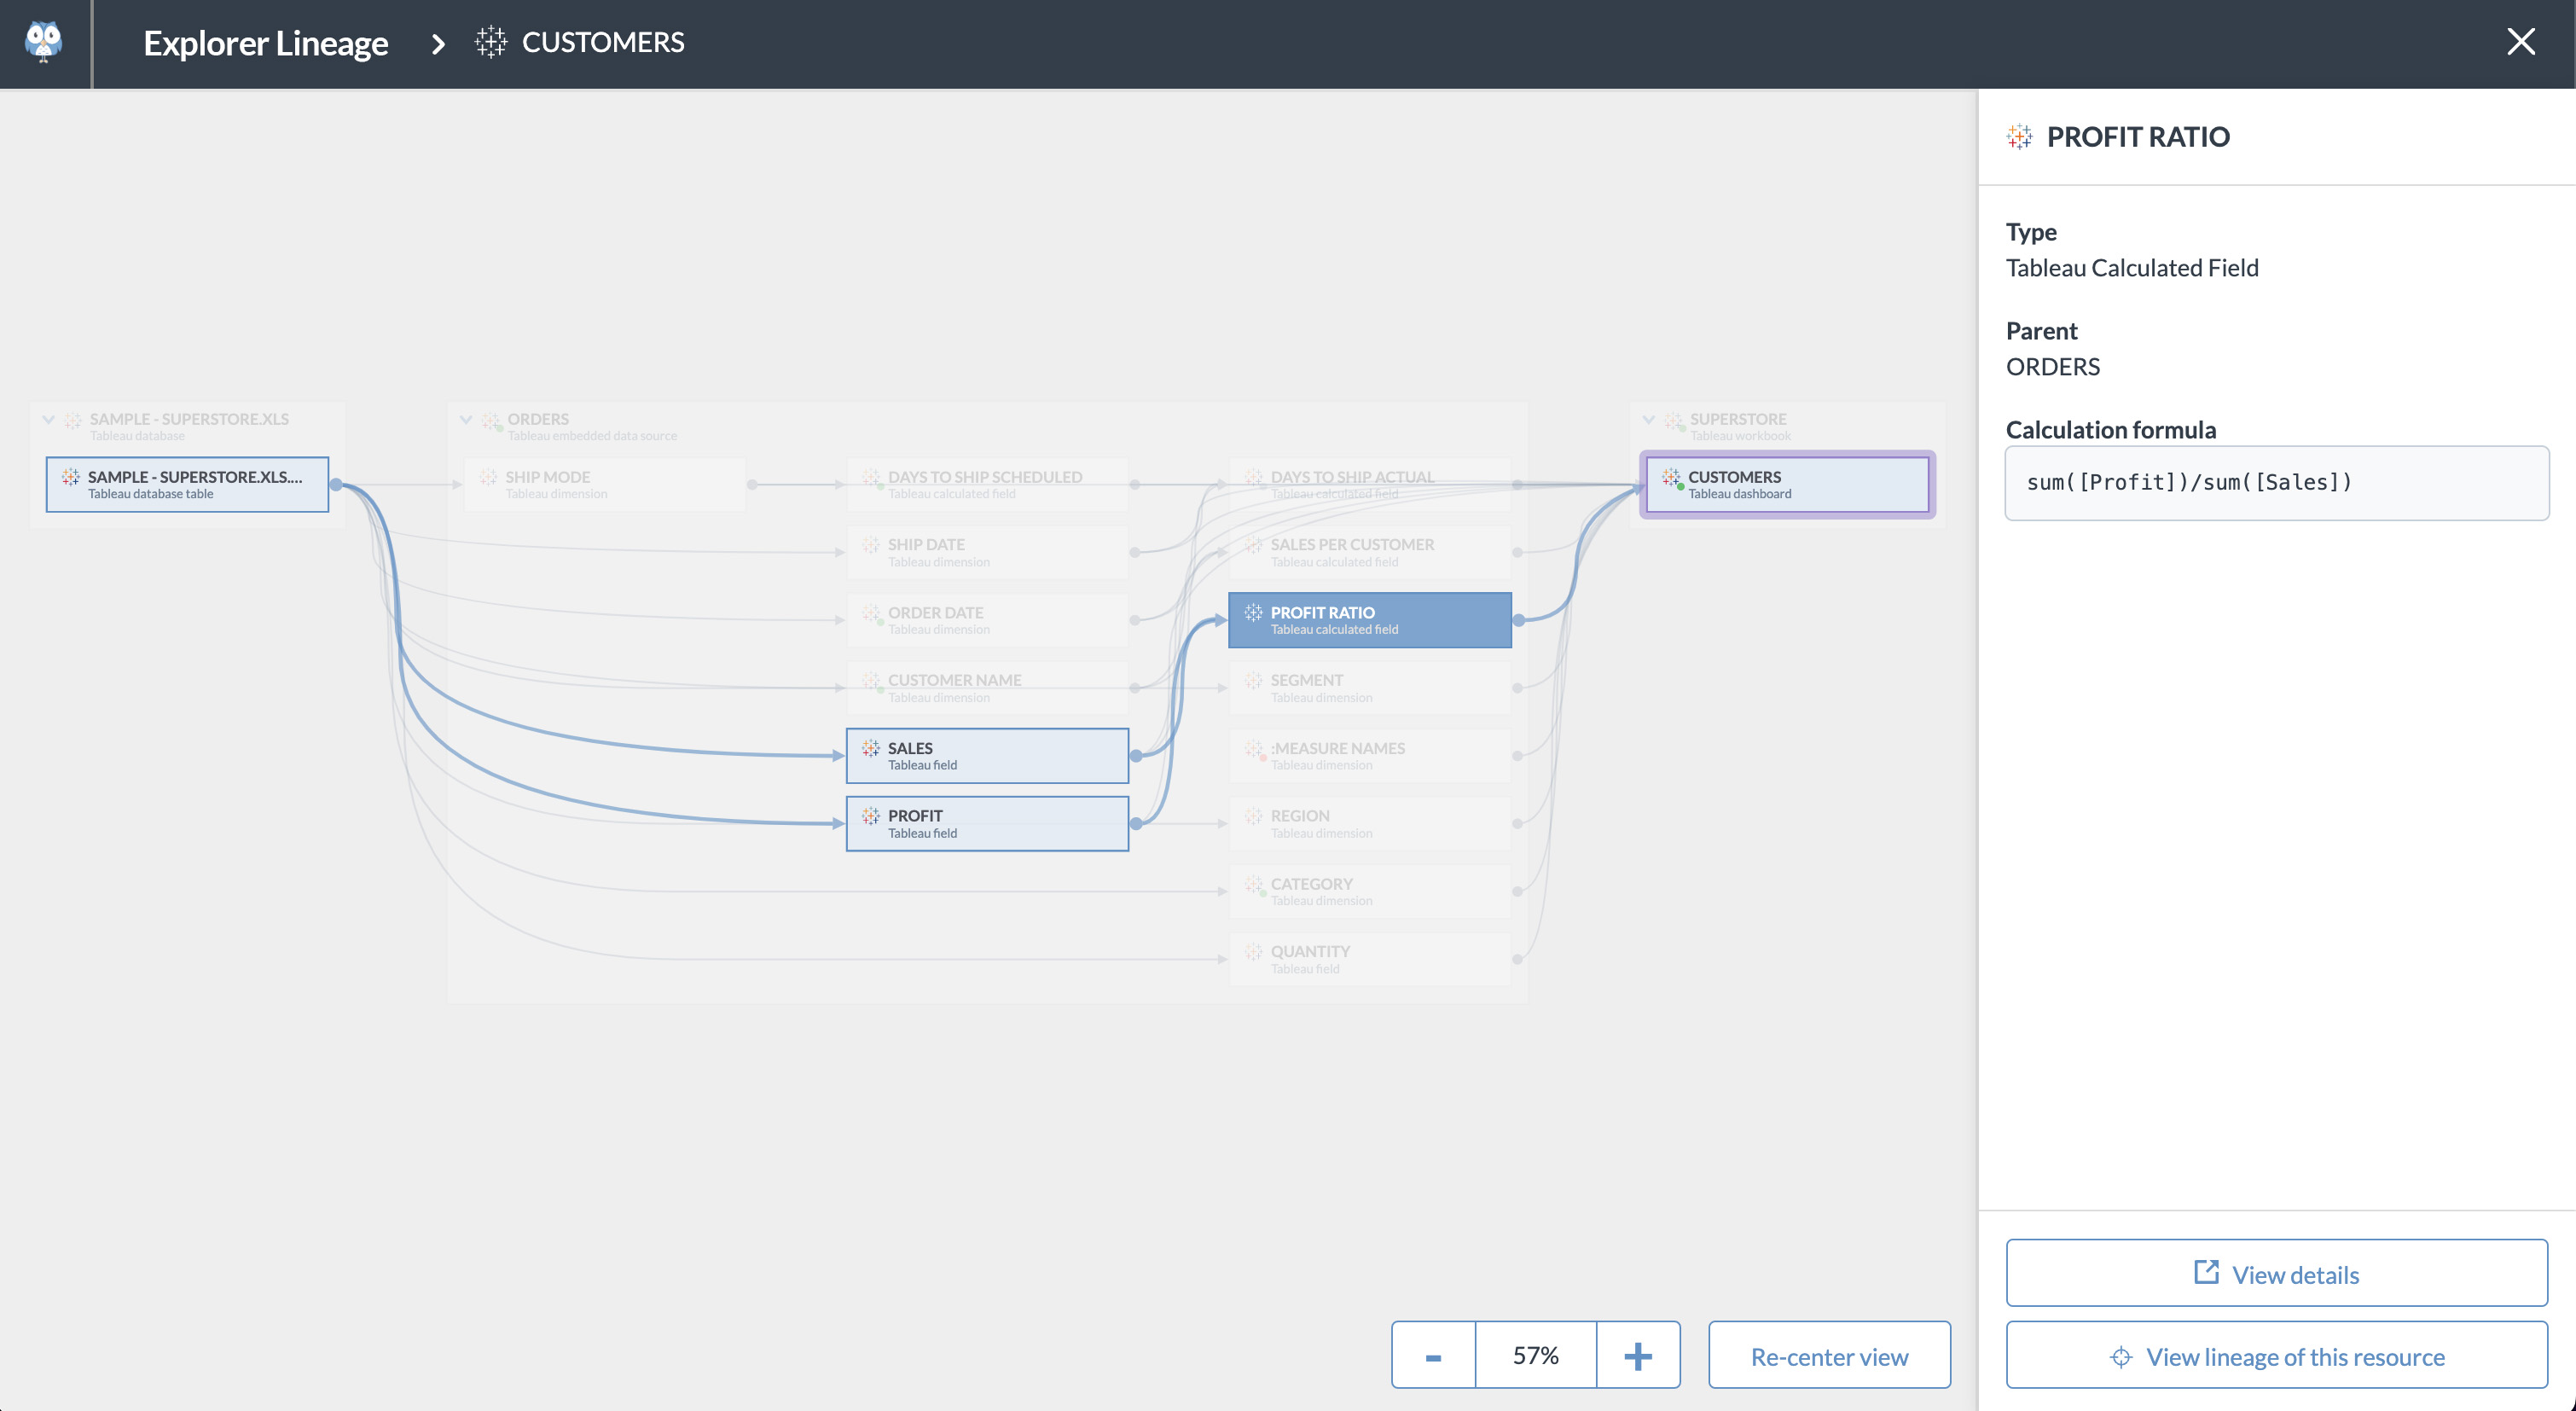Select the QUANTITY field node
Screen dimensions: 2576x1411
point(1369,959)
